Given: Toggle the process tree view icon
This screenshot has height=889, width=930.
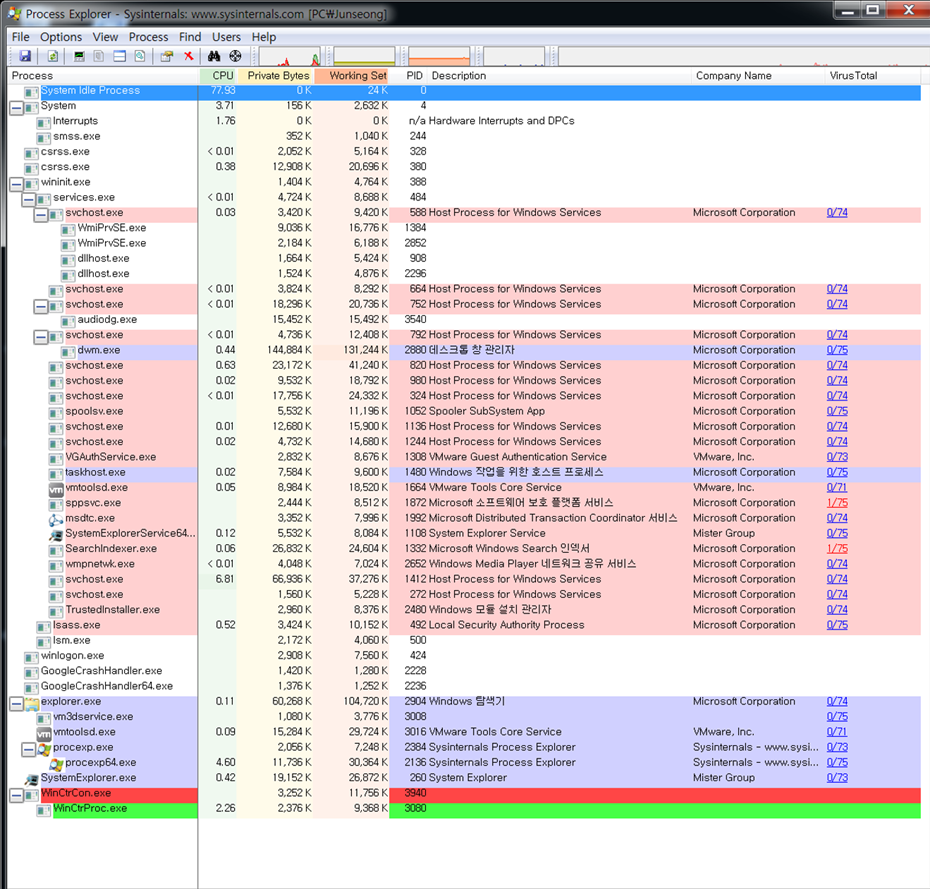Looking at the screenshot, I should (99, 56).
